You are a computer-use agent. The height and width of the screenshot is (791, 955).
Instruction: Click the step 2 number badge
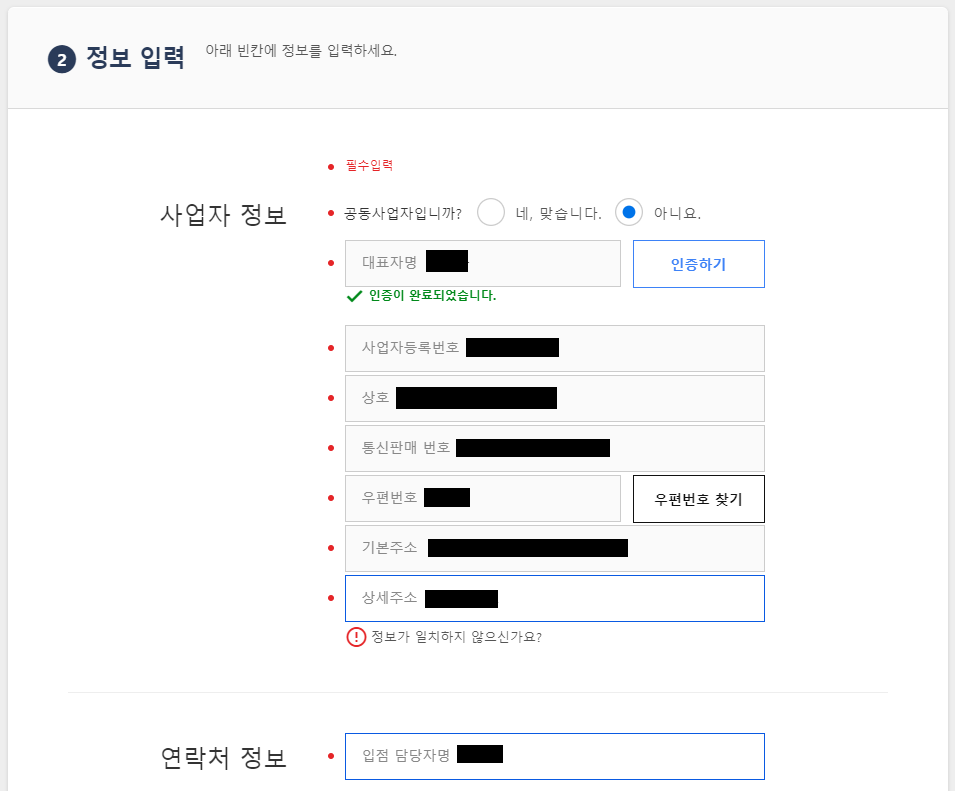click(62, 60)
